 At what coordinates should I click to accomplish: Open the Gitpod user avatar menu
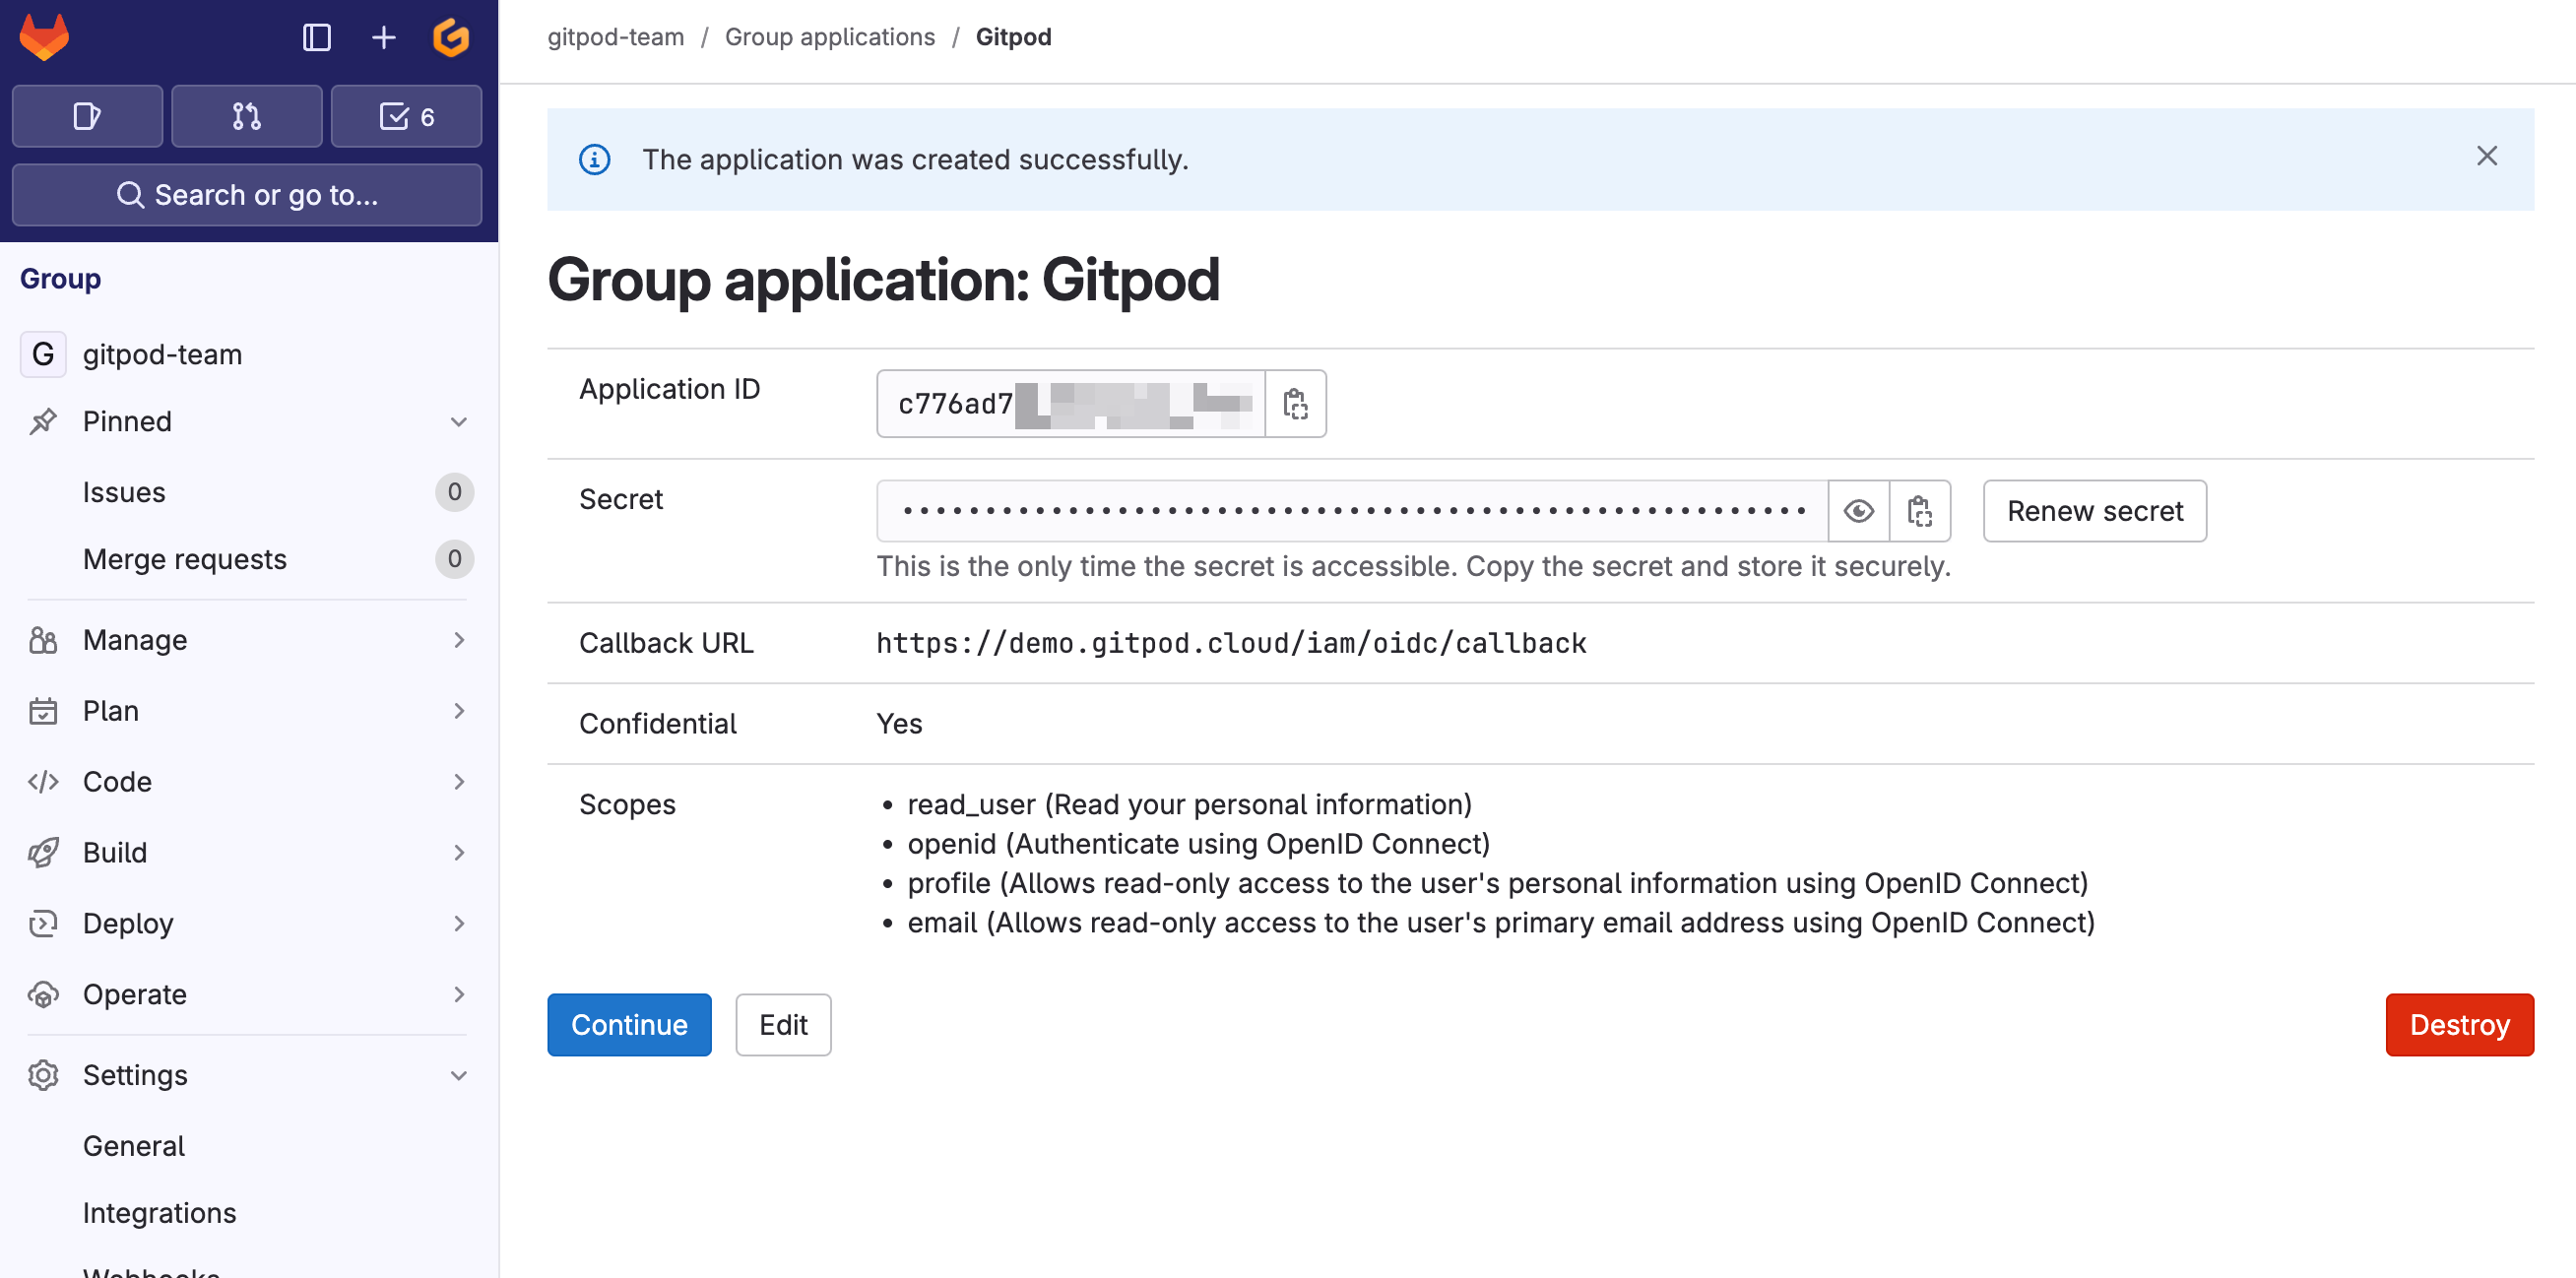coord(451,37)
